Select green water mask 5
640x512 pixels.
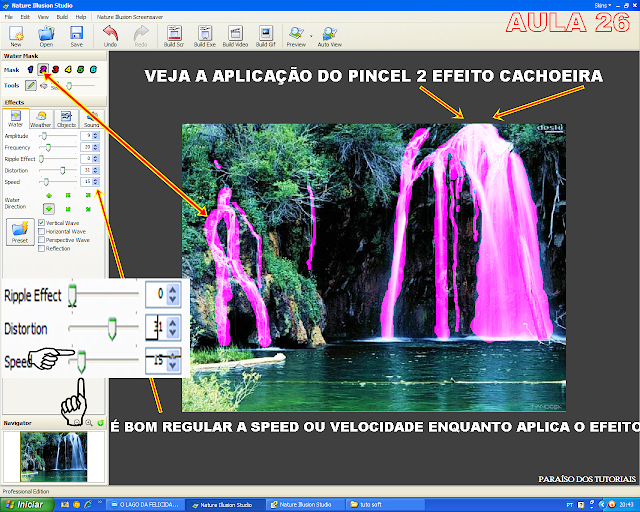(x=81, y=69)
